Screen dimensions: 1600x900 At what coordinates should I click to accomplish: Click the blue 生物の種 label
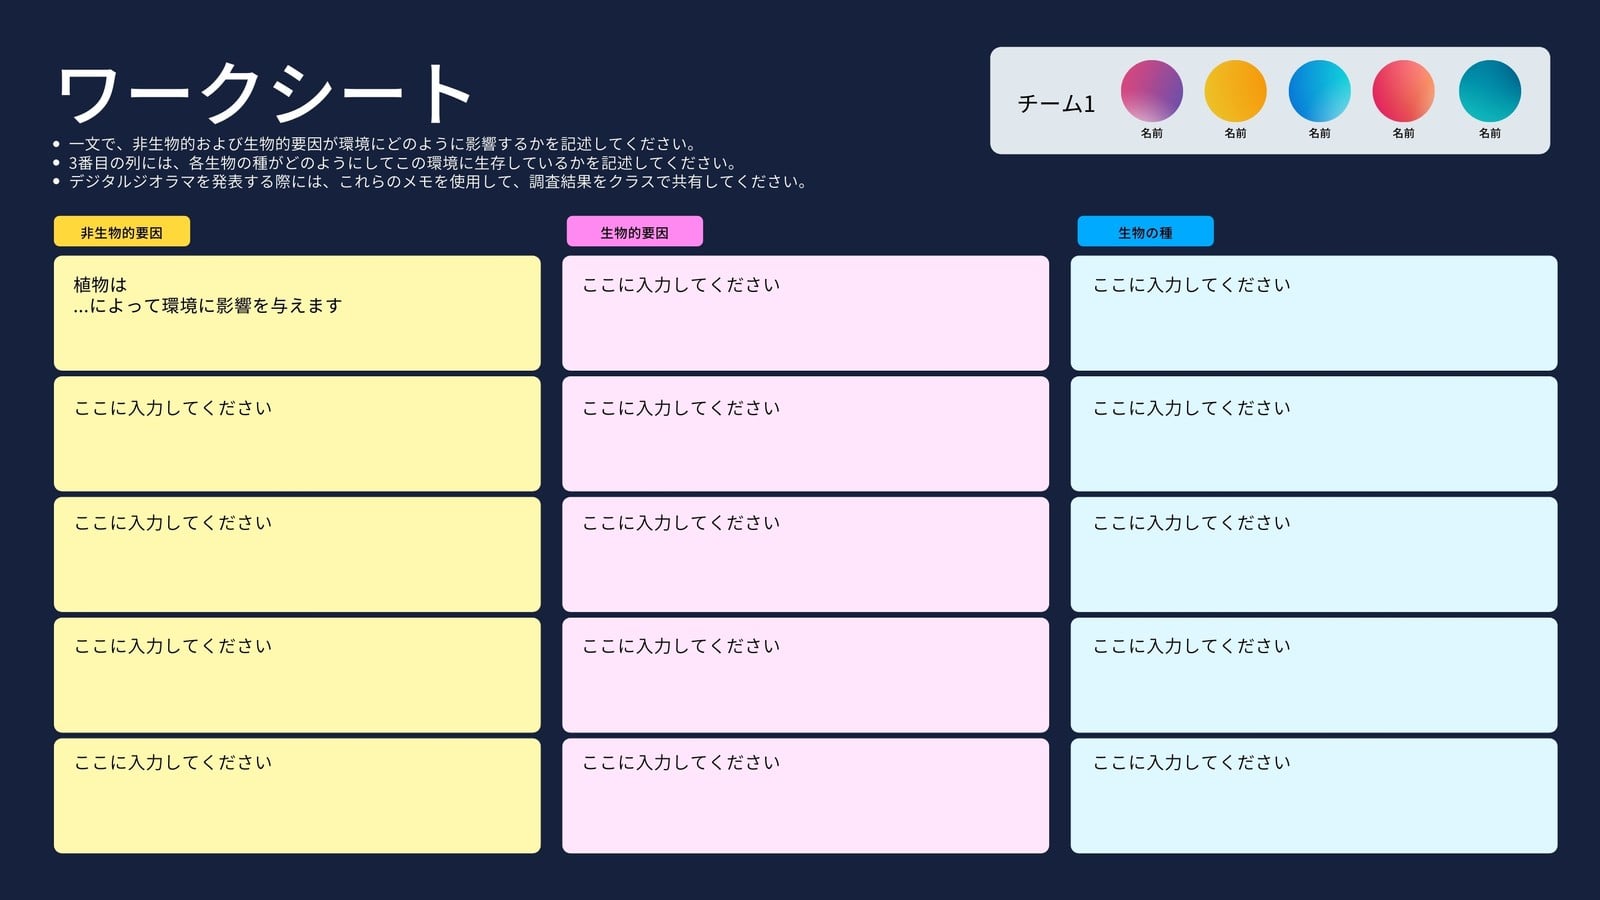1145,232
